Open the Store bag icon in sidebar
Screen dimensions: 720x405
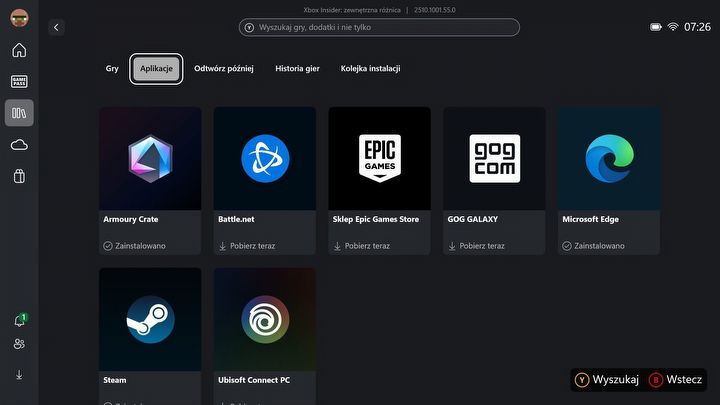19,177
